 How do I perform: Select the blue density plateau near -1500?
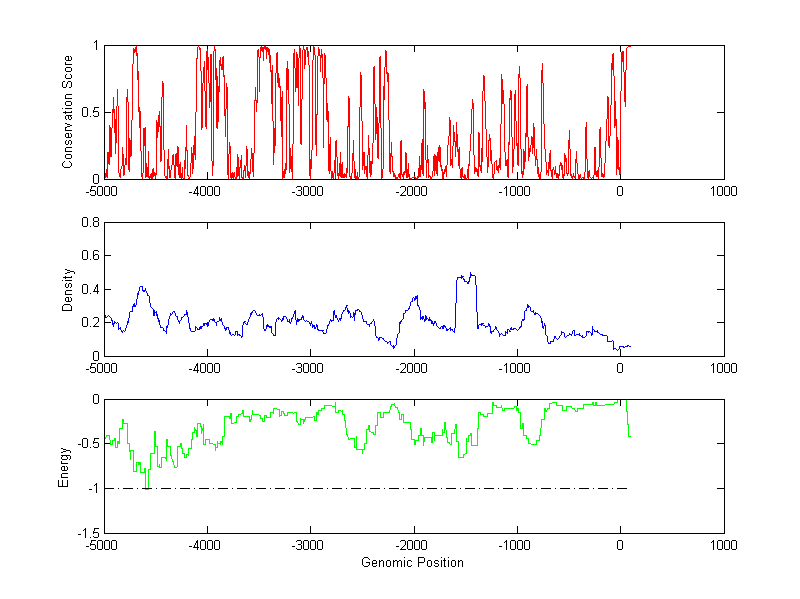[x=466, y=277]
